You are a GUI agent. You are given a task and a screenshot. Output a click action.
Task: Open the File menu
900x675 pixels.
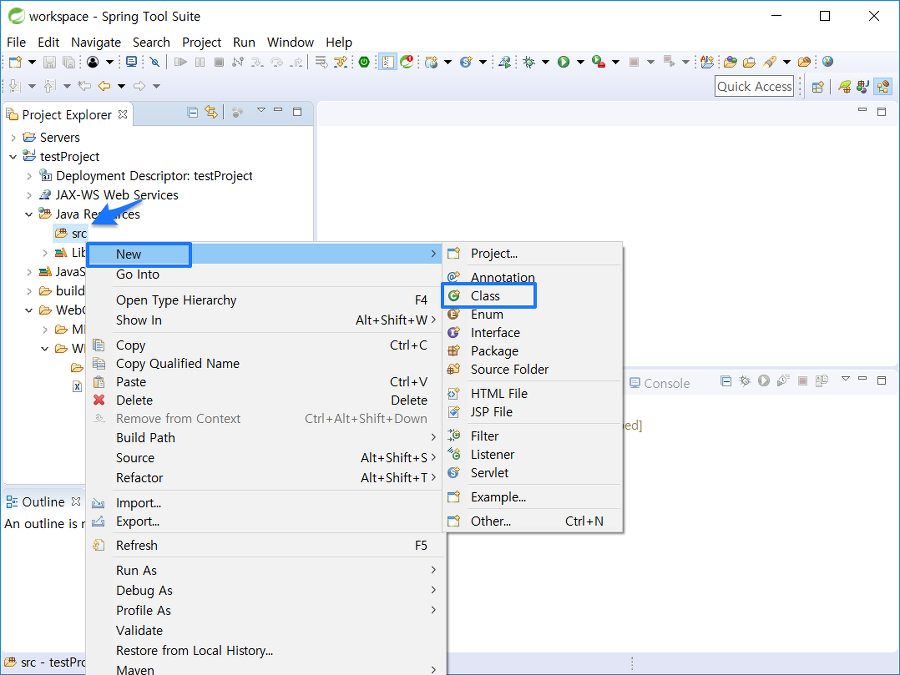16,42
